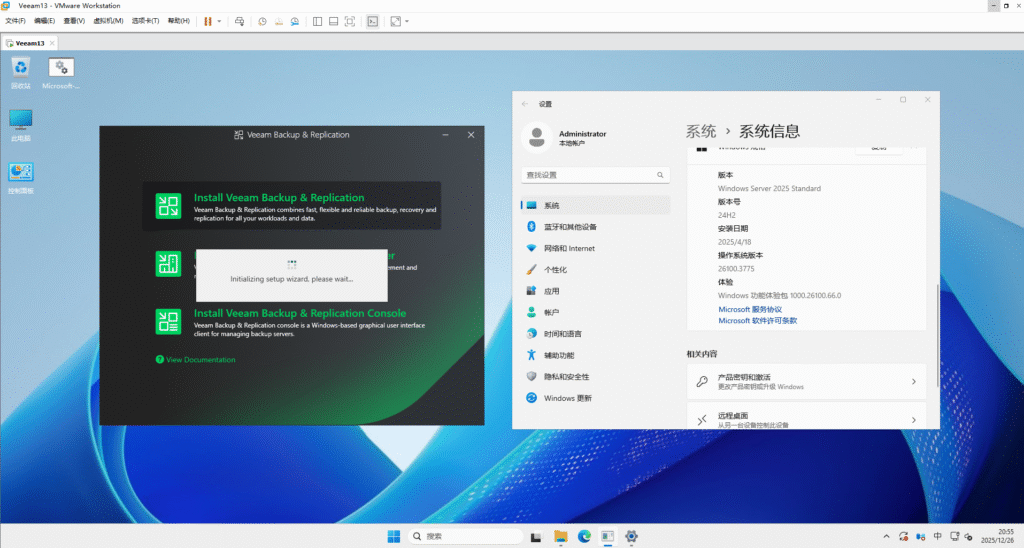The width and height of the screenshot is (1024, 548).
Task: Expand the 远程桌面 entry
Action: click(x=806, y=420)
